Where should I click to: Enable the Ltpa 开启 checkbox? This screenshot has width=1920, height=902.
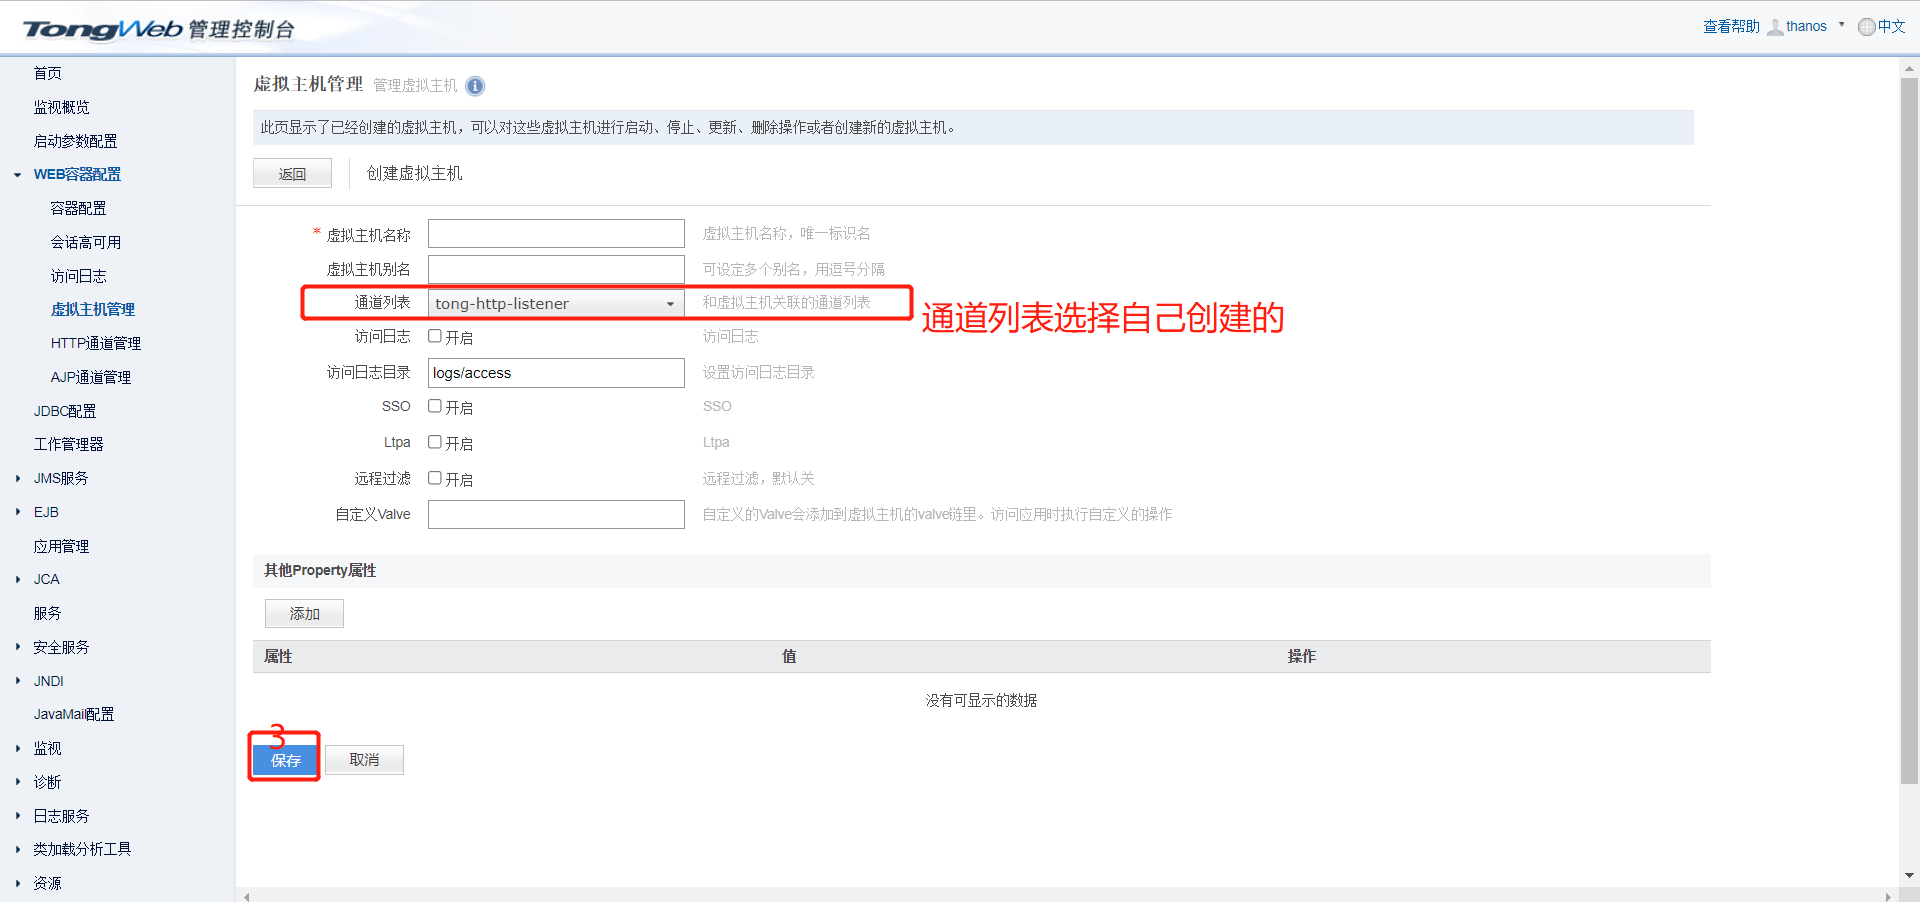point(434,442)
